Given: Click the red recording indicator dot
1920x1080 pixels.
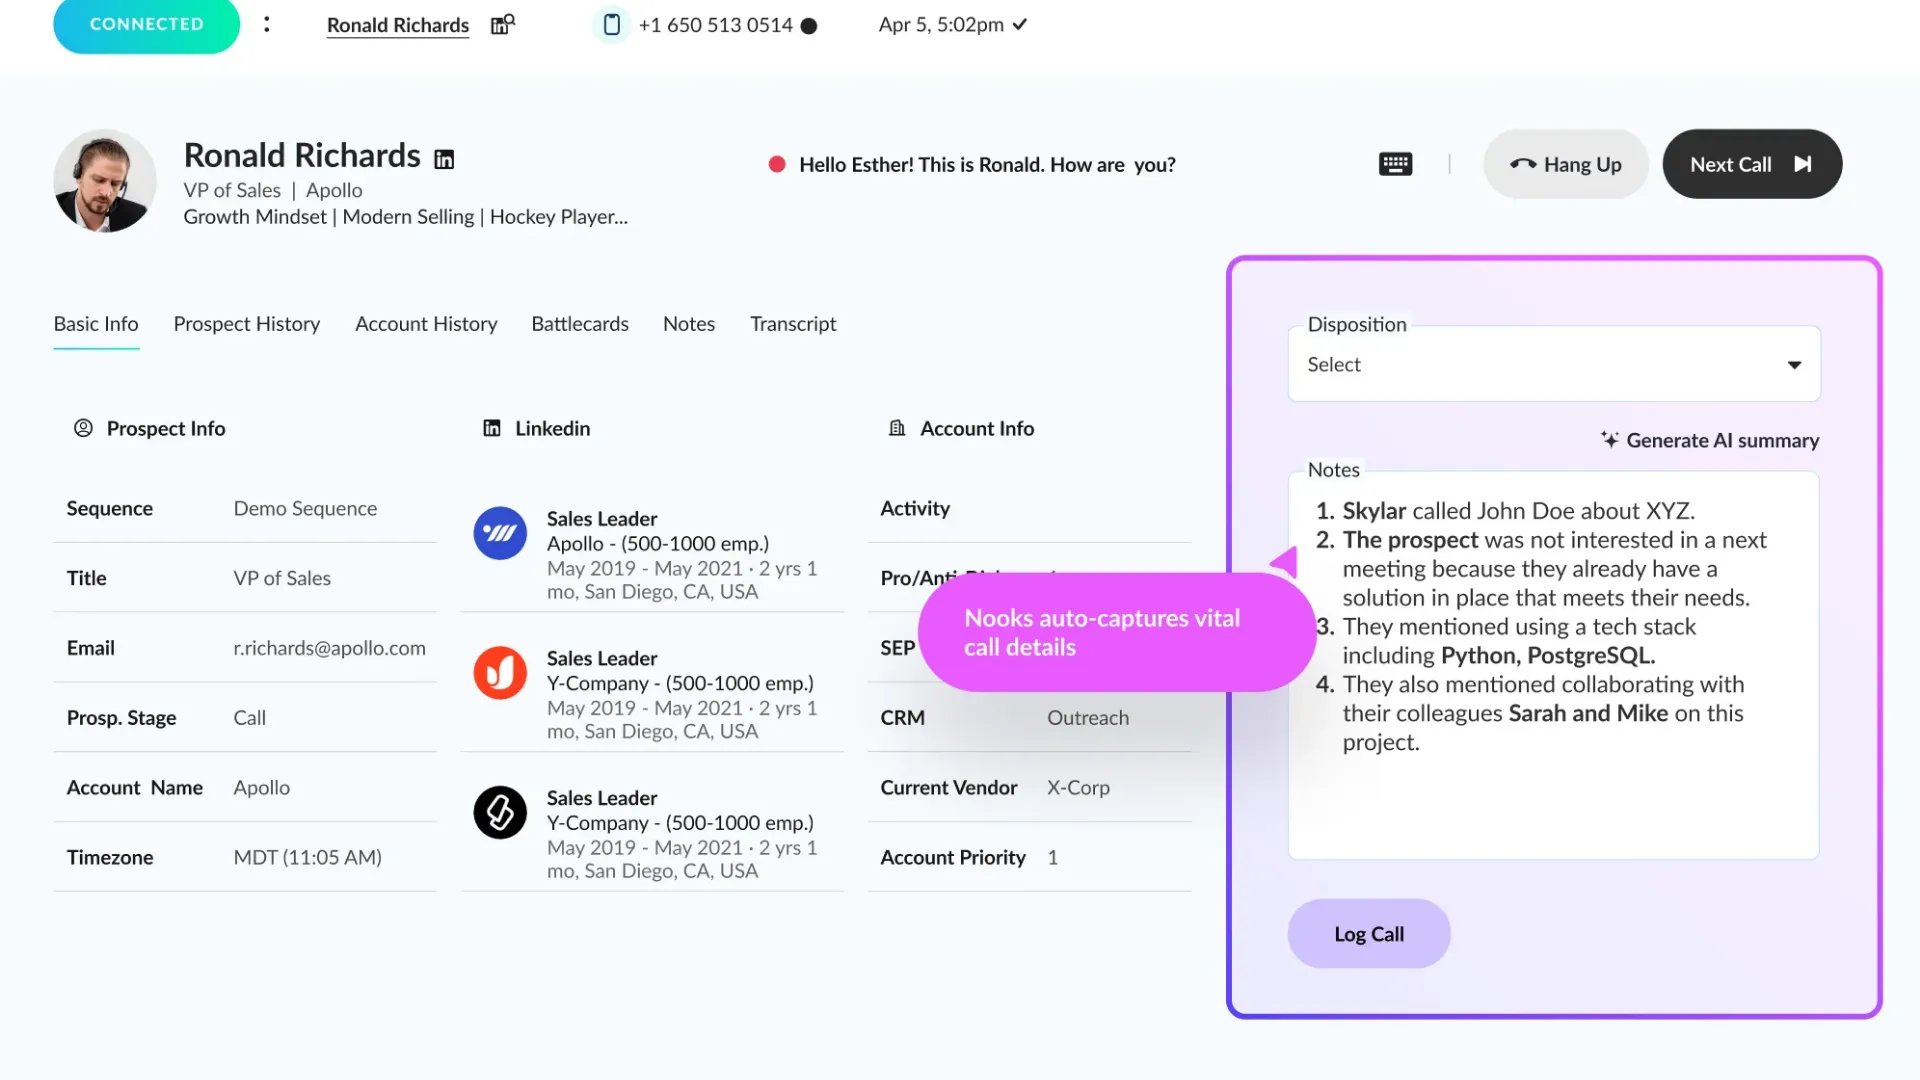Looking at the screenshot, I should tap(777, 164).
